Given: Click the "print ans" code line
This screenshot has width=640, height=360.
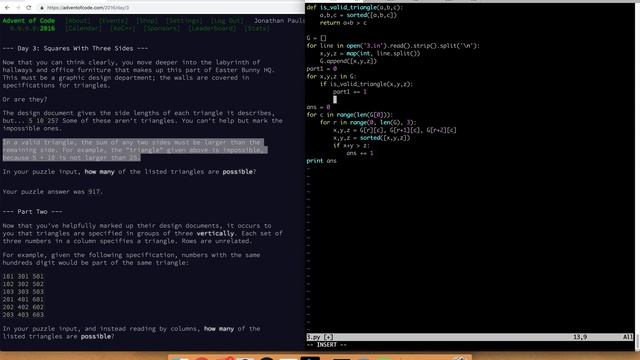Looking at the screenshot, I should [x=322, y=161].
